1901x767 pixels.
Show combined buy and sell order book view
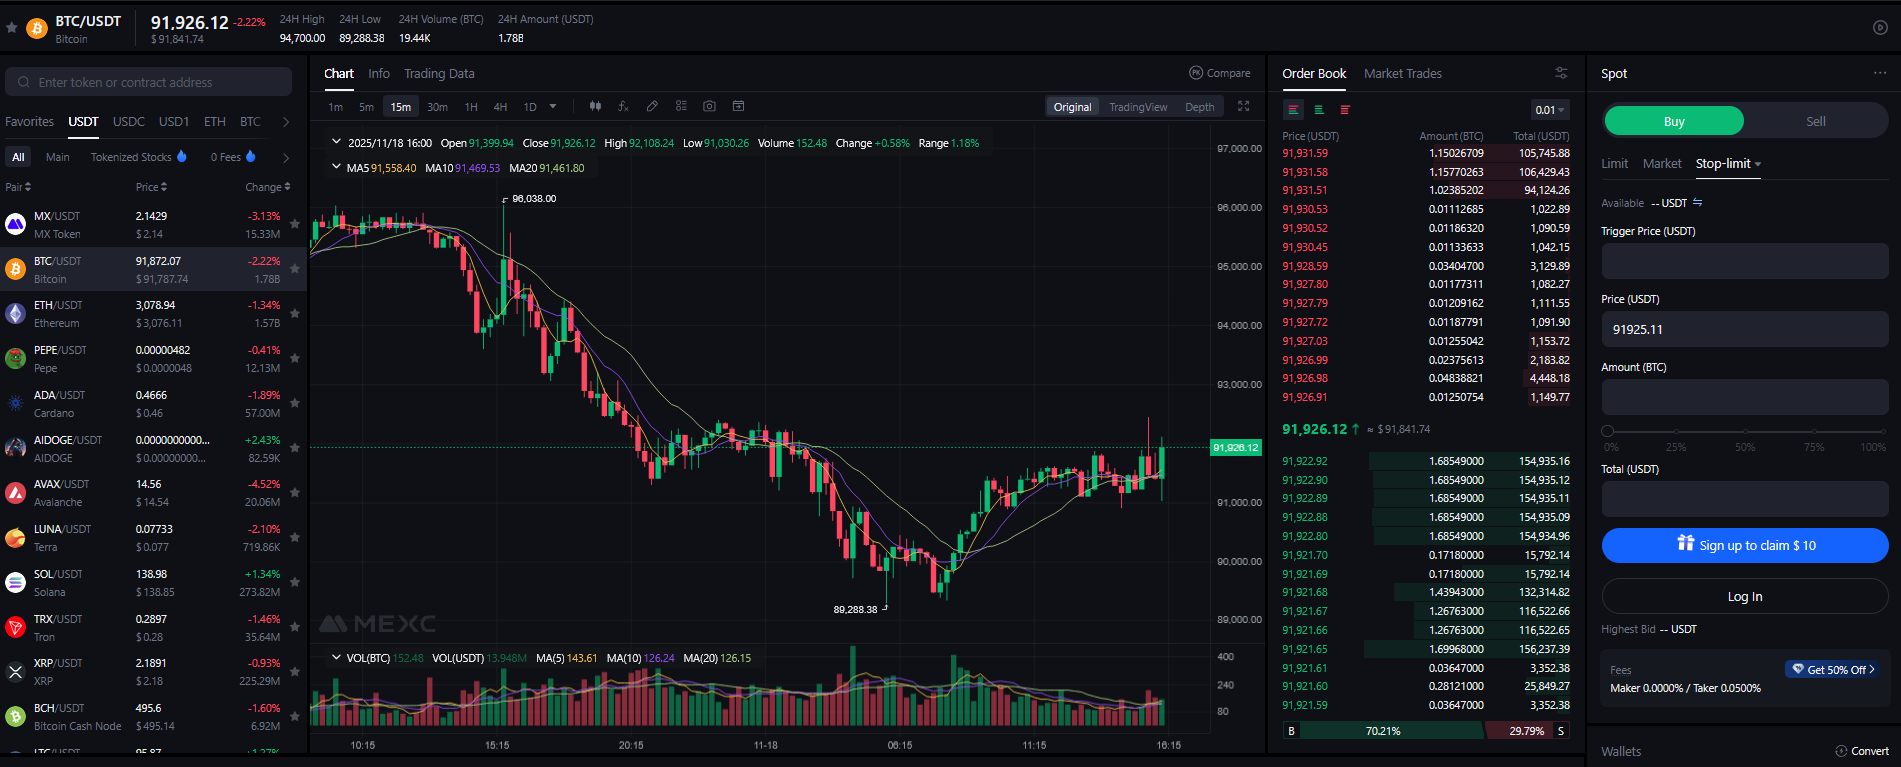(x=1293, y=110)
